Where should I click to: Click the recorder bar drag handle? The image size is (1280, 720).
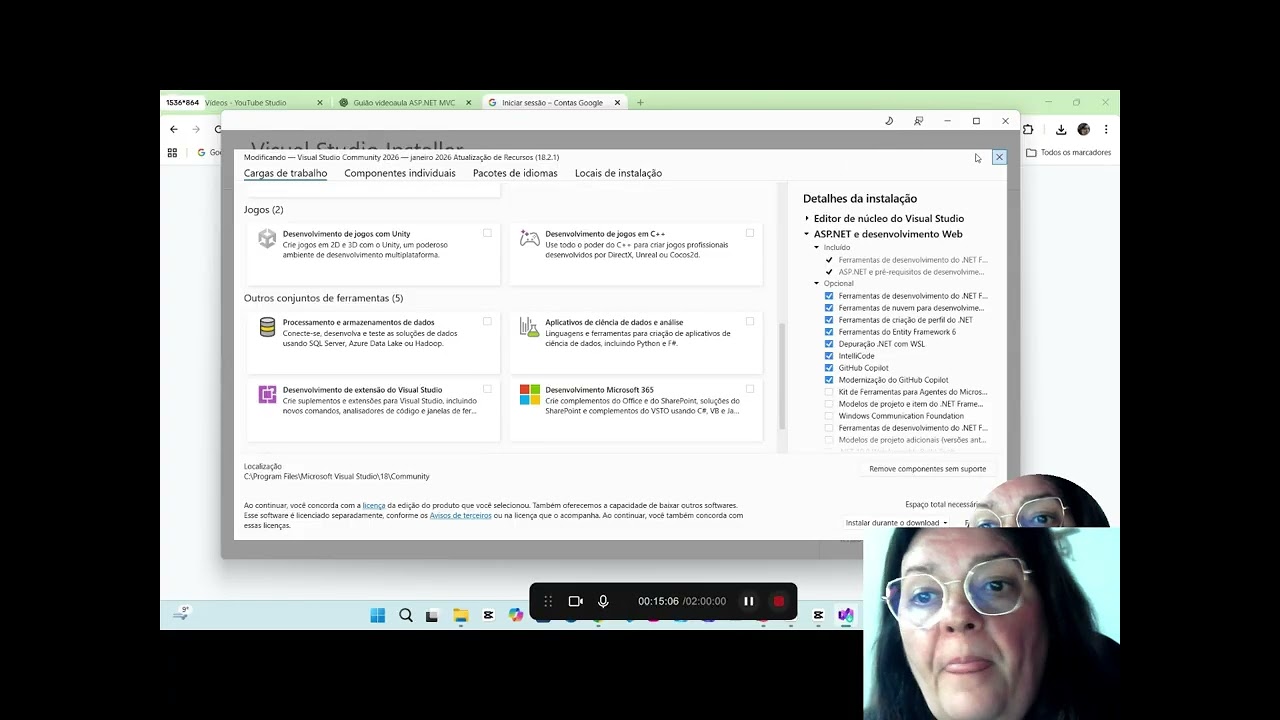click(x=548, y=601)
